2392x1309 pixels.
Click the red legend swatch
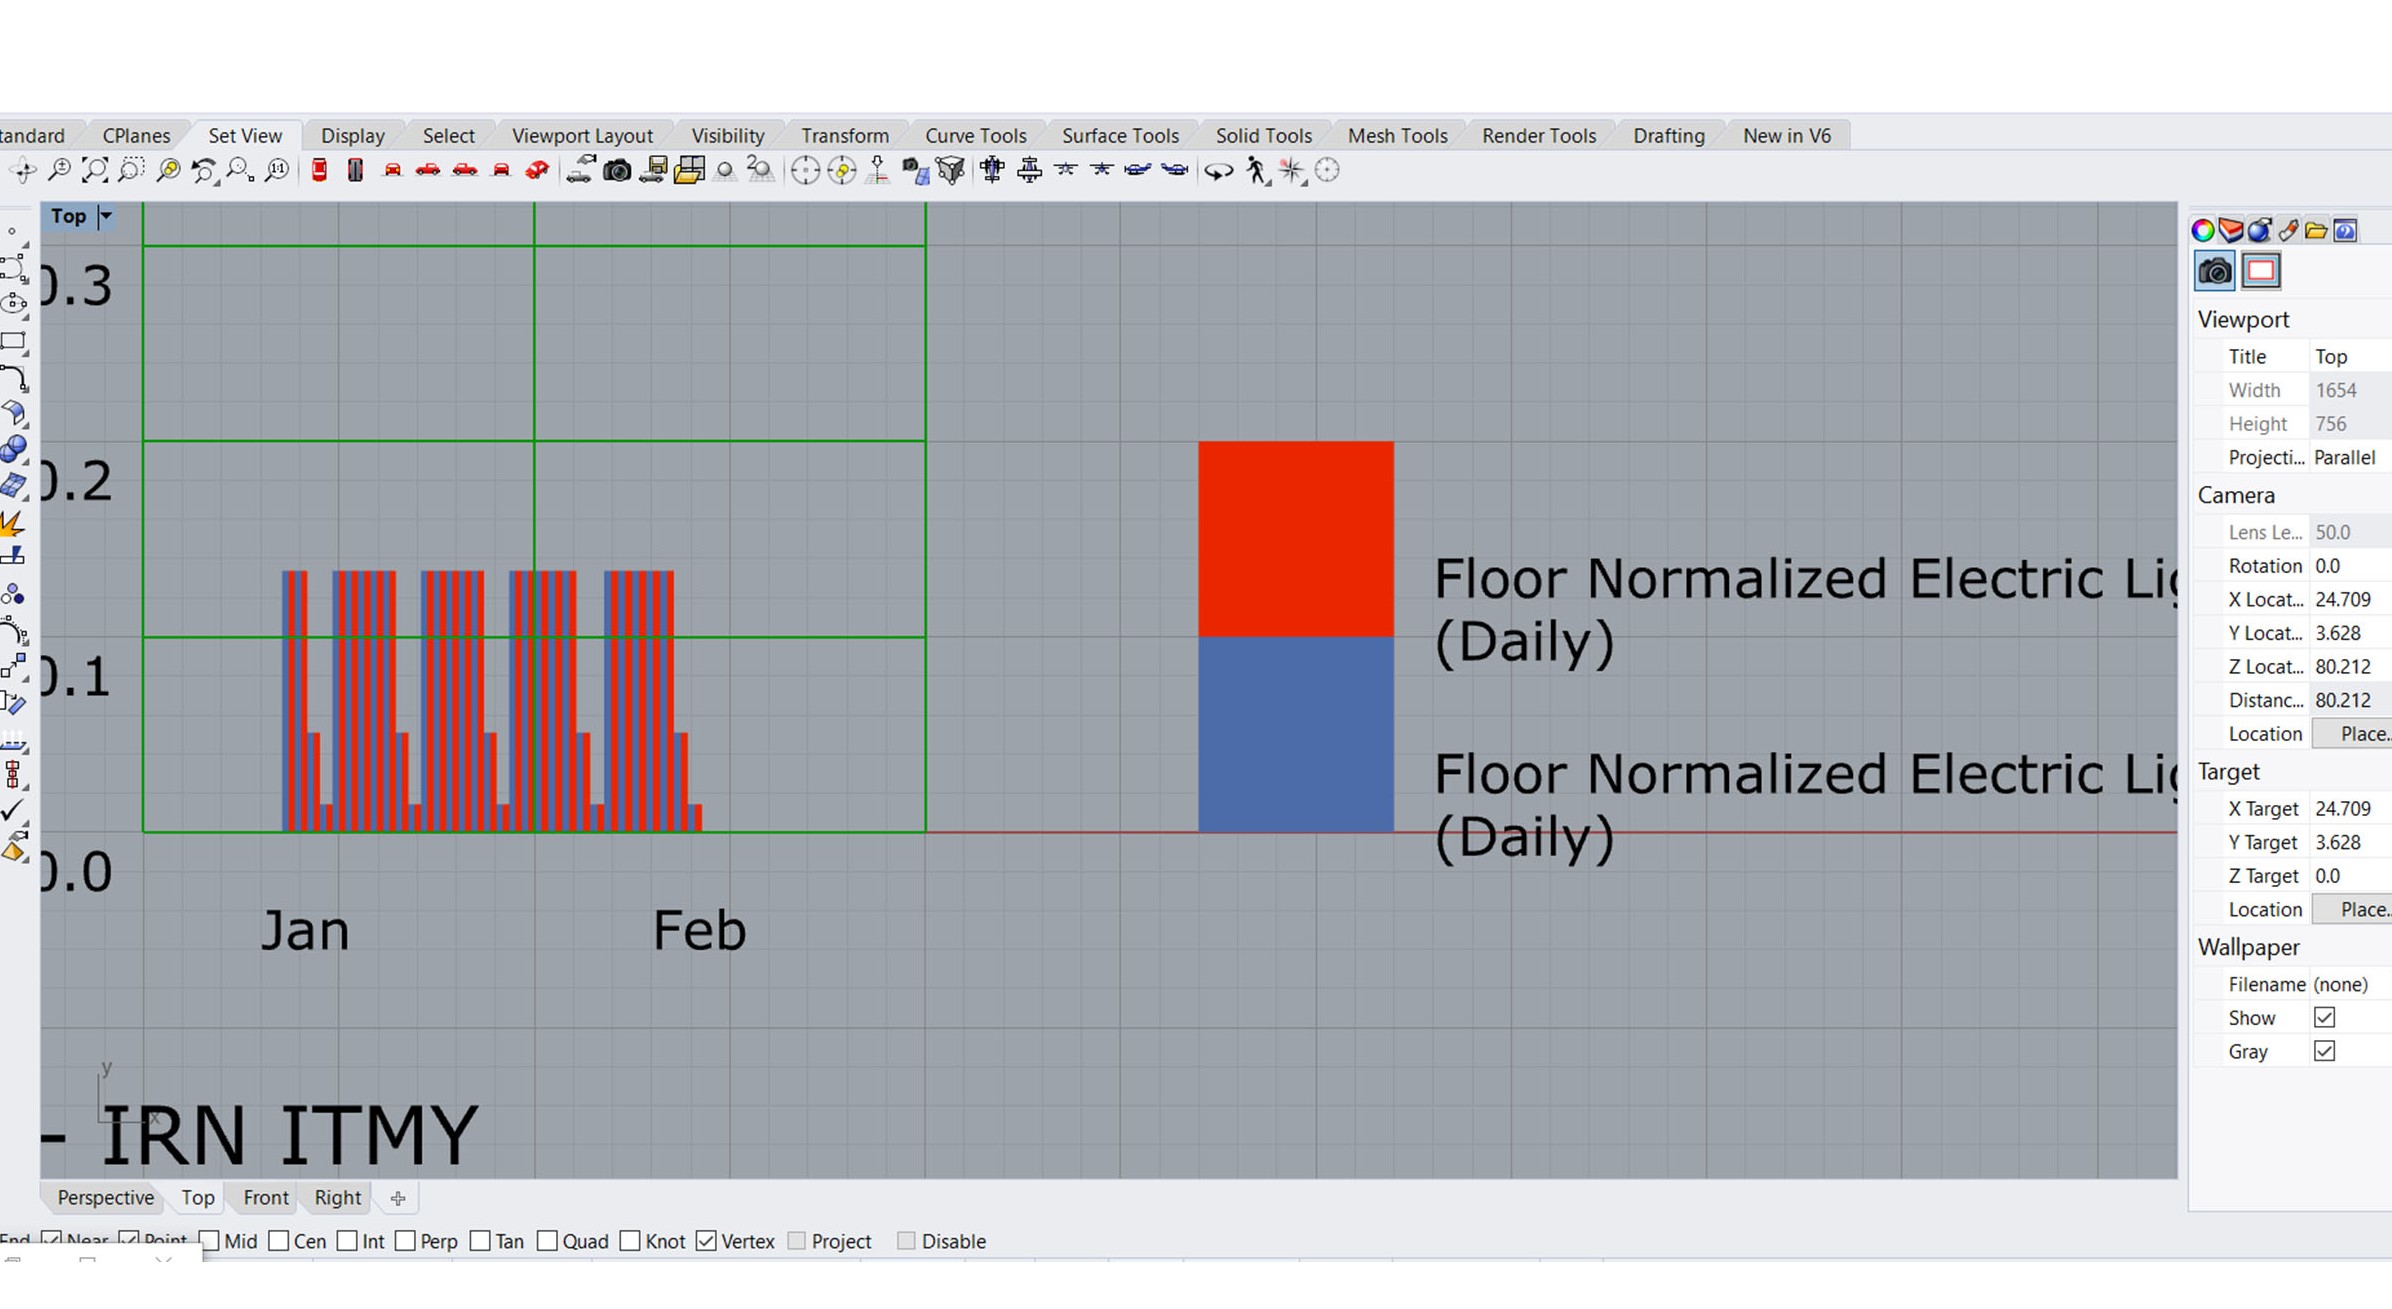click(1296, 539)
